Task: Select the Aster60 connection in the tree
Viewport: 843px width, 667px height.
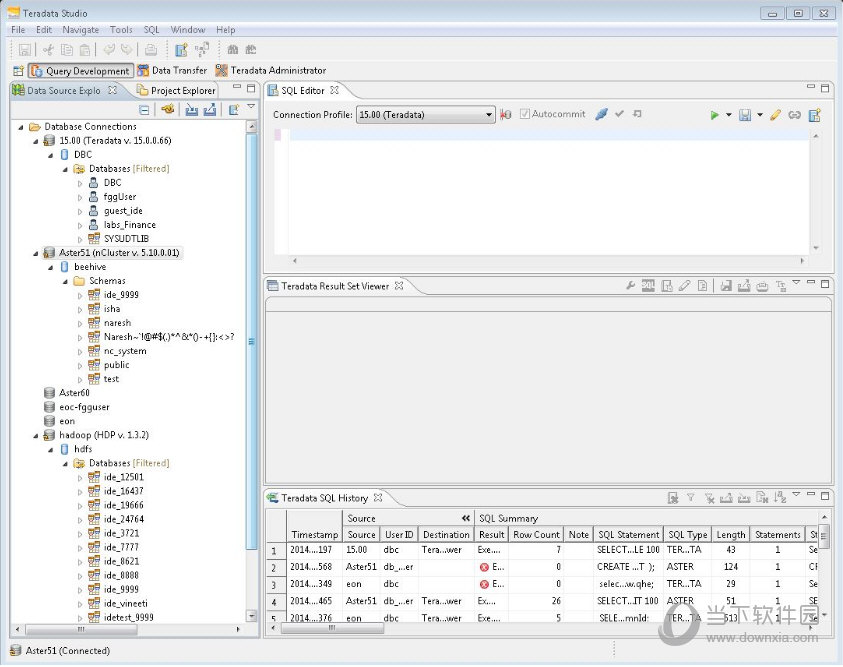Action: click(74, 393)
